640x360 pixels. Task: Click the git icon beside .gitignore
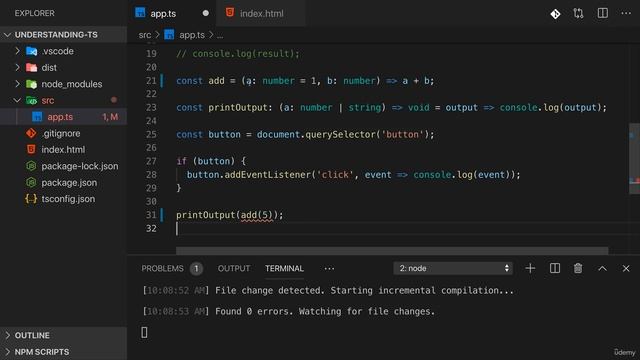point(31,133)
